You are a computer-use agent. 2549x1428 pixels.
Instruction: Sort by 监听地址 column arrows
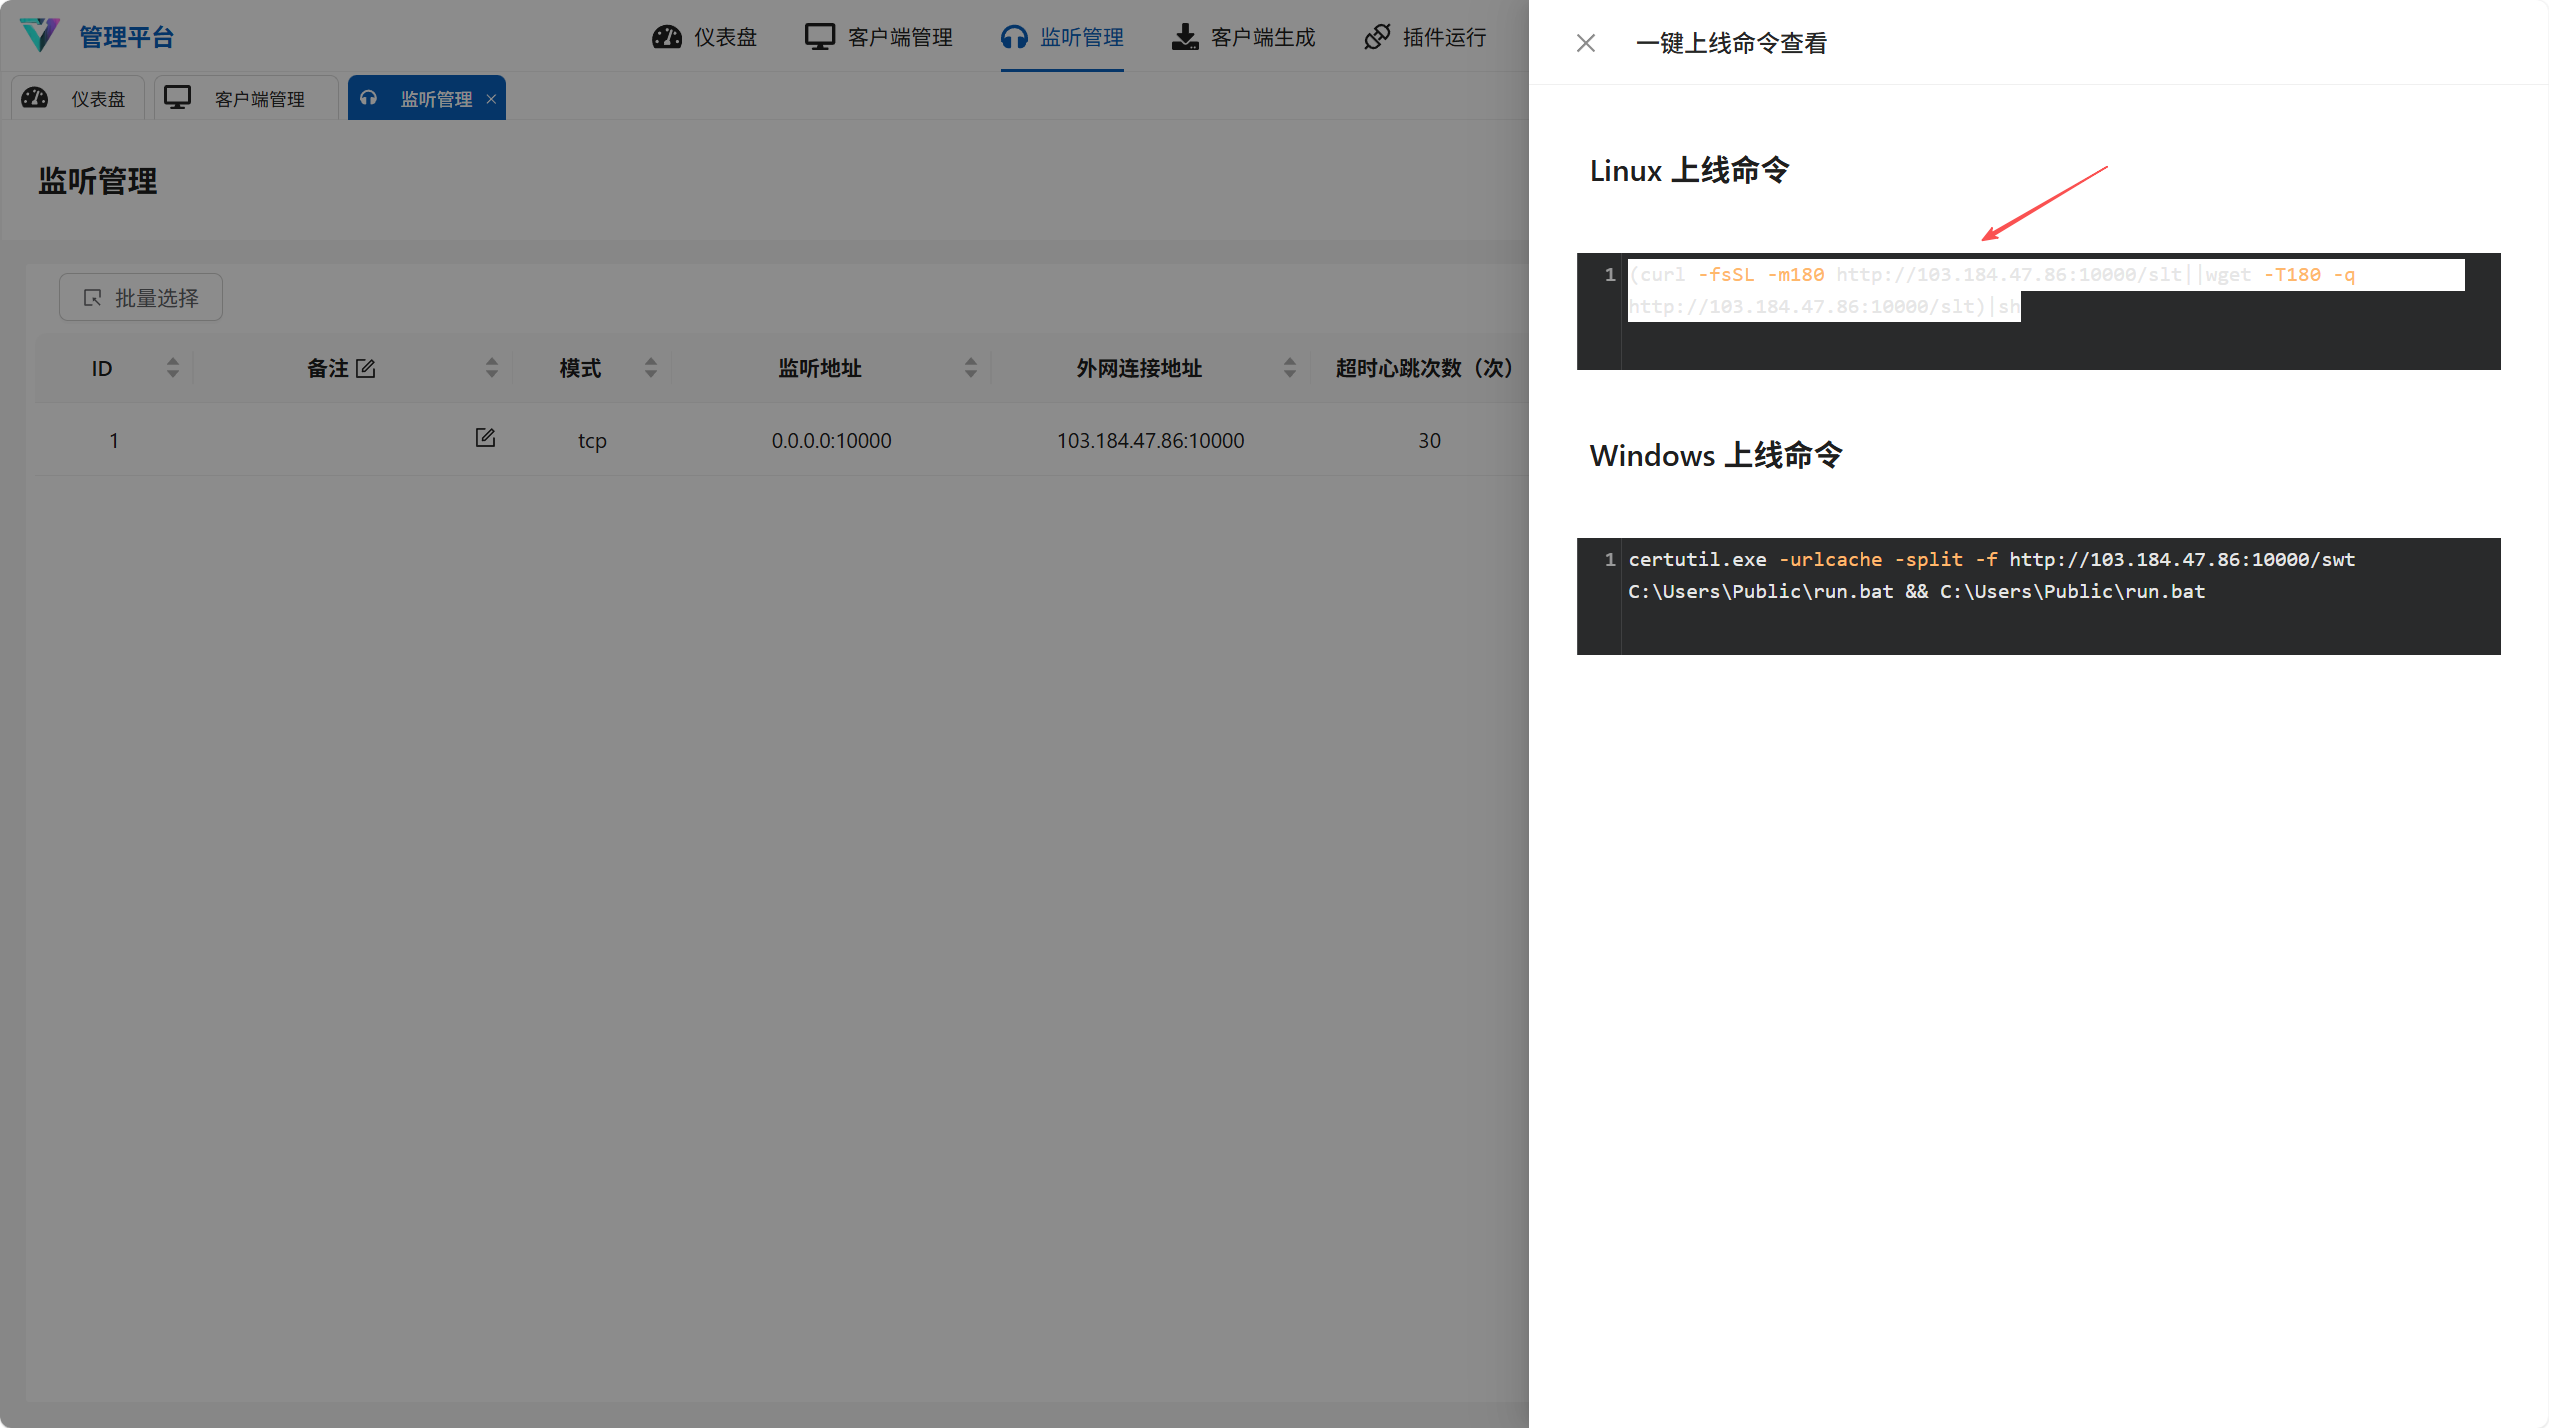pyautogui.click(x=970, y=368)
